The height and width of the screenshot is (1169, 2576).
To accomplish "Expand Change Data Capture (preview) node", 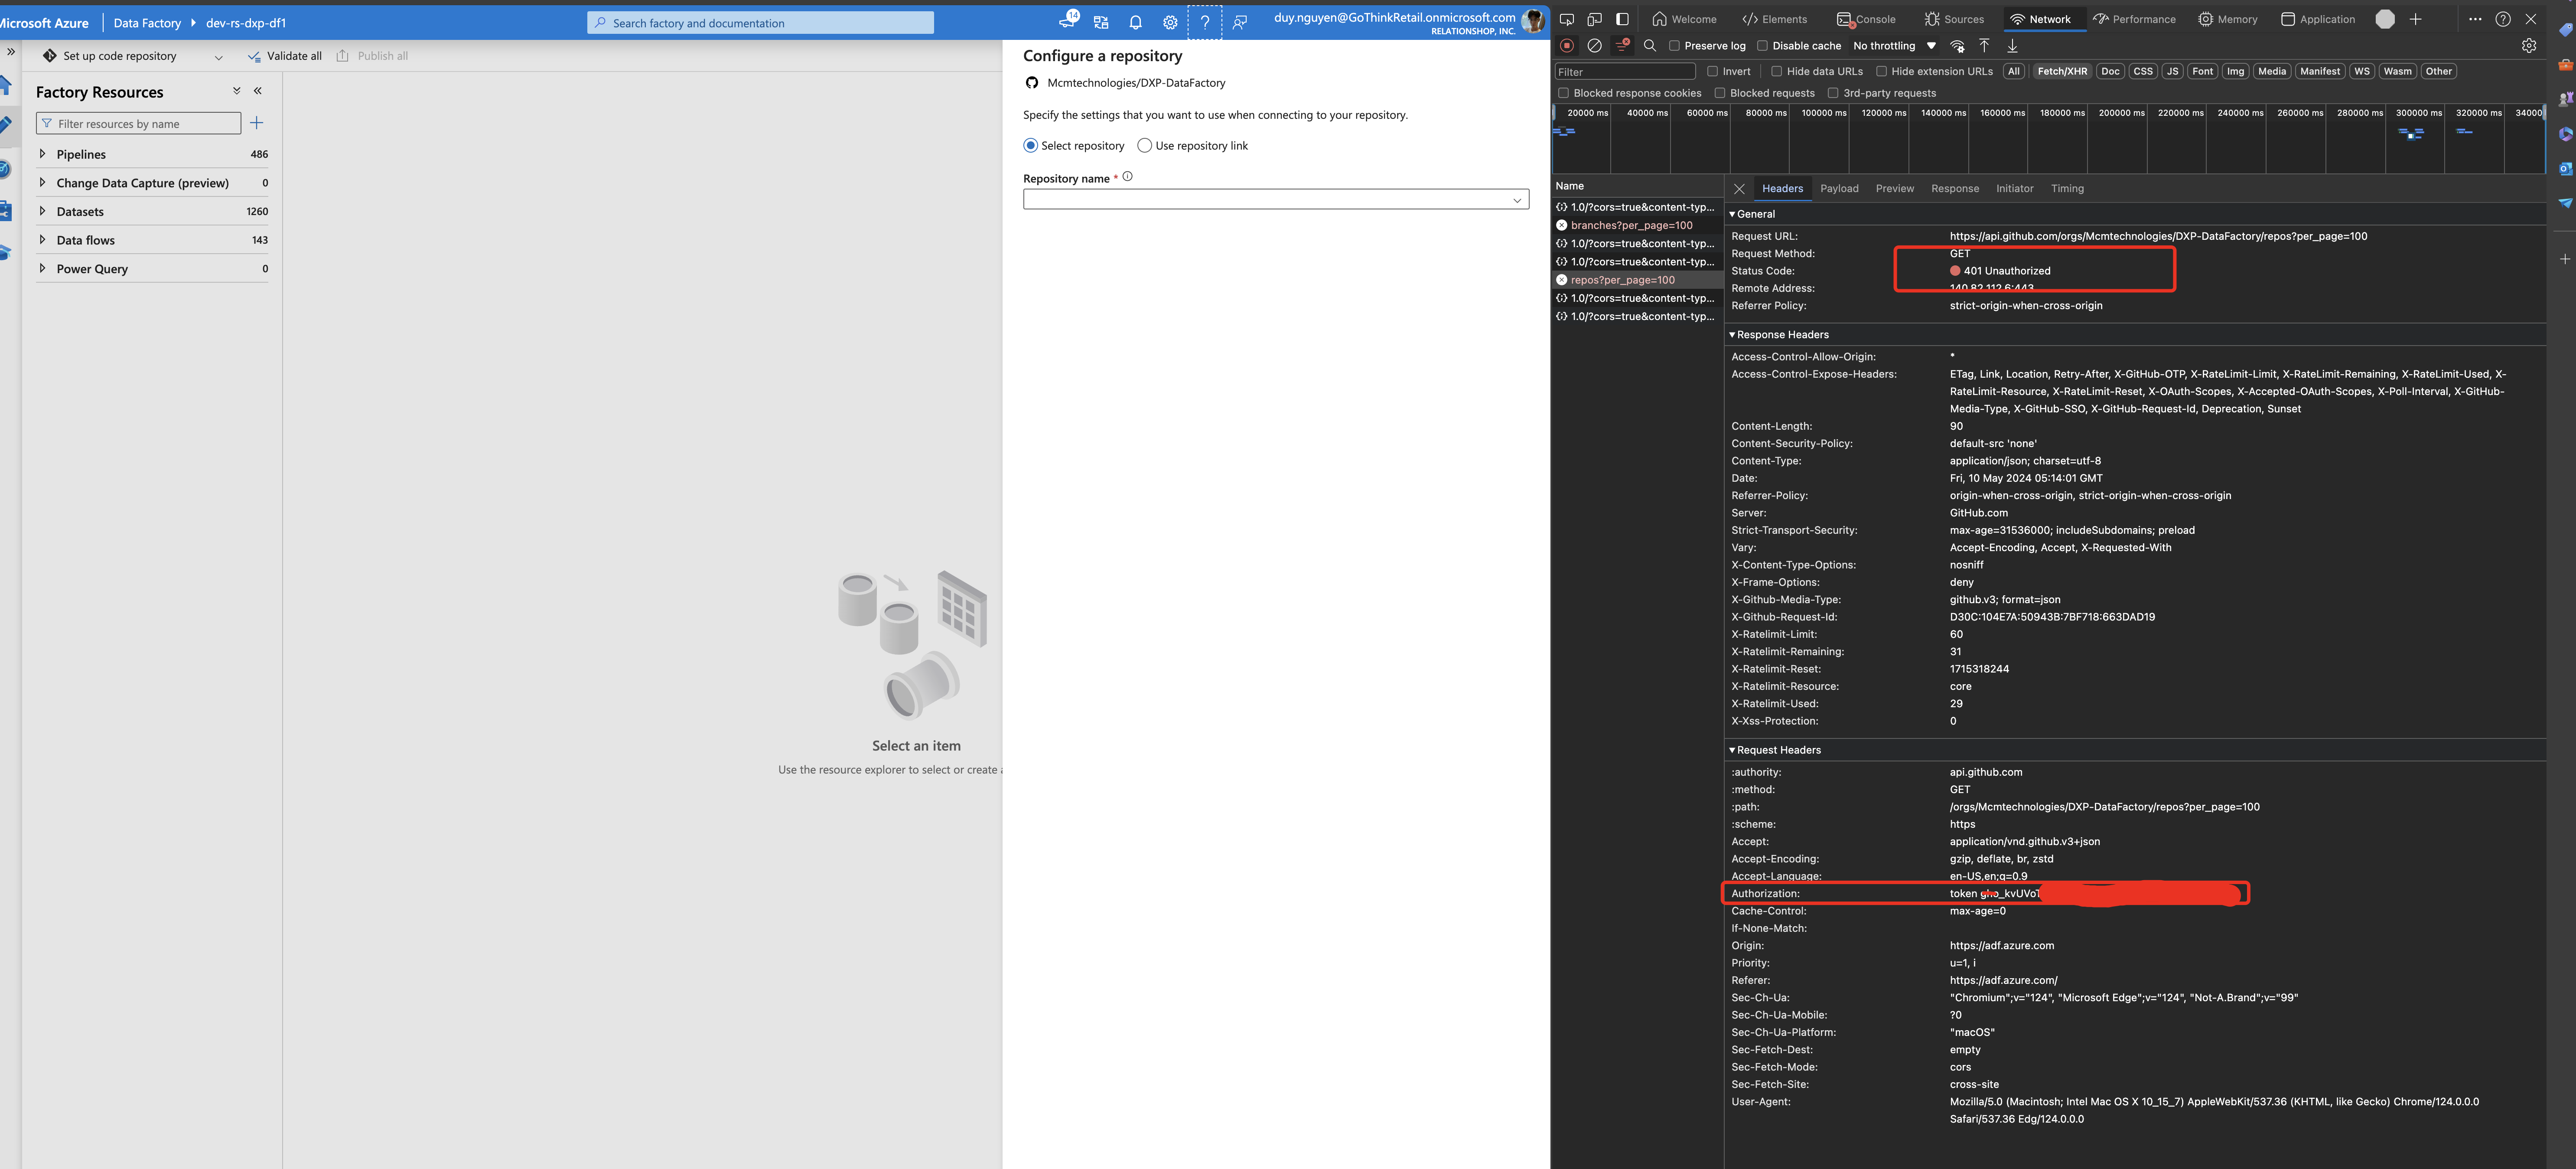I will click(x=42, y=183).
